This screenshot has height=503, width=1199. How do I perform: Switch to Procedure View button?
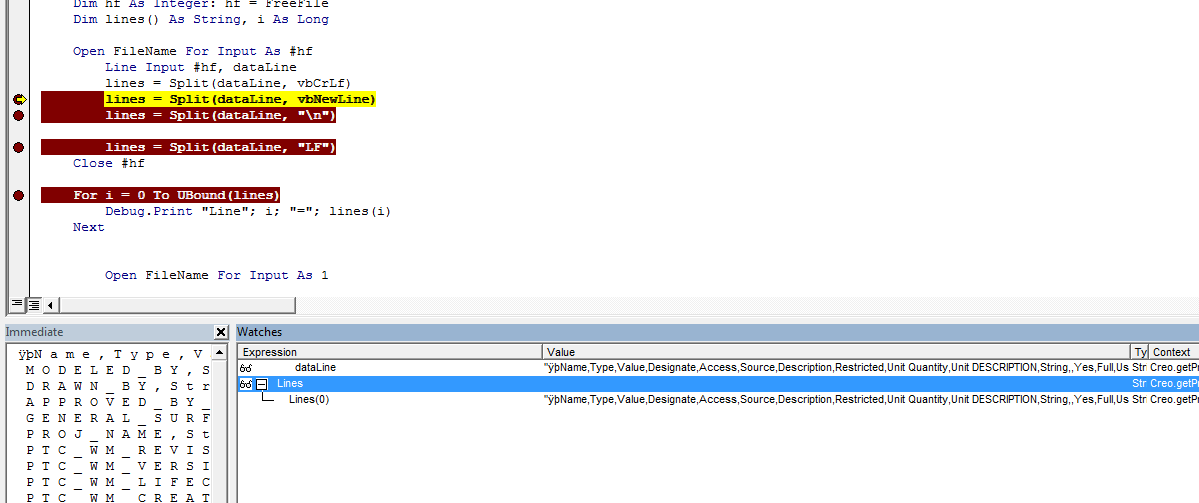pos(17,305)
